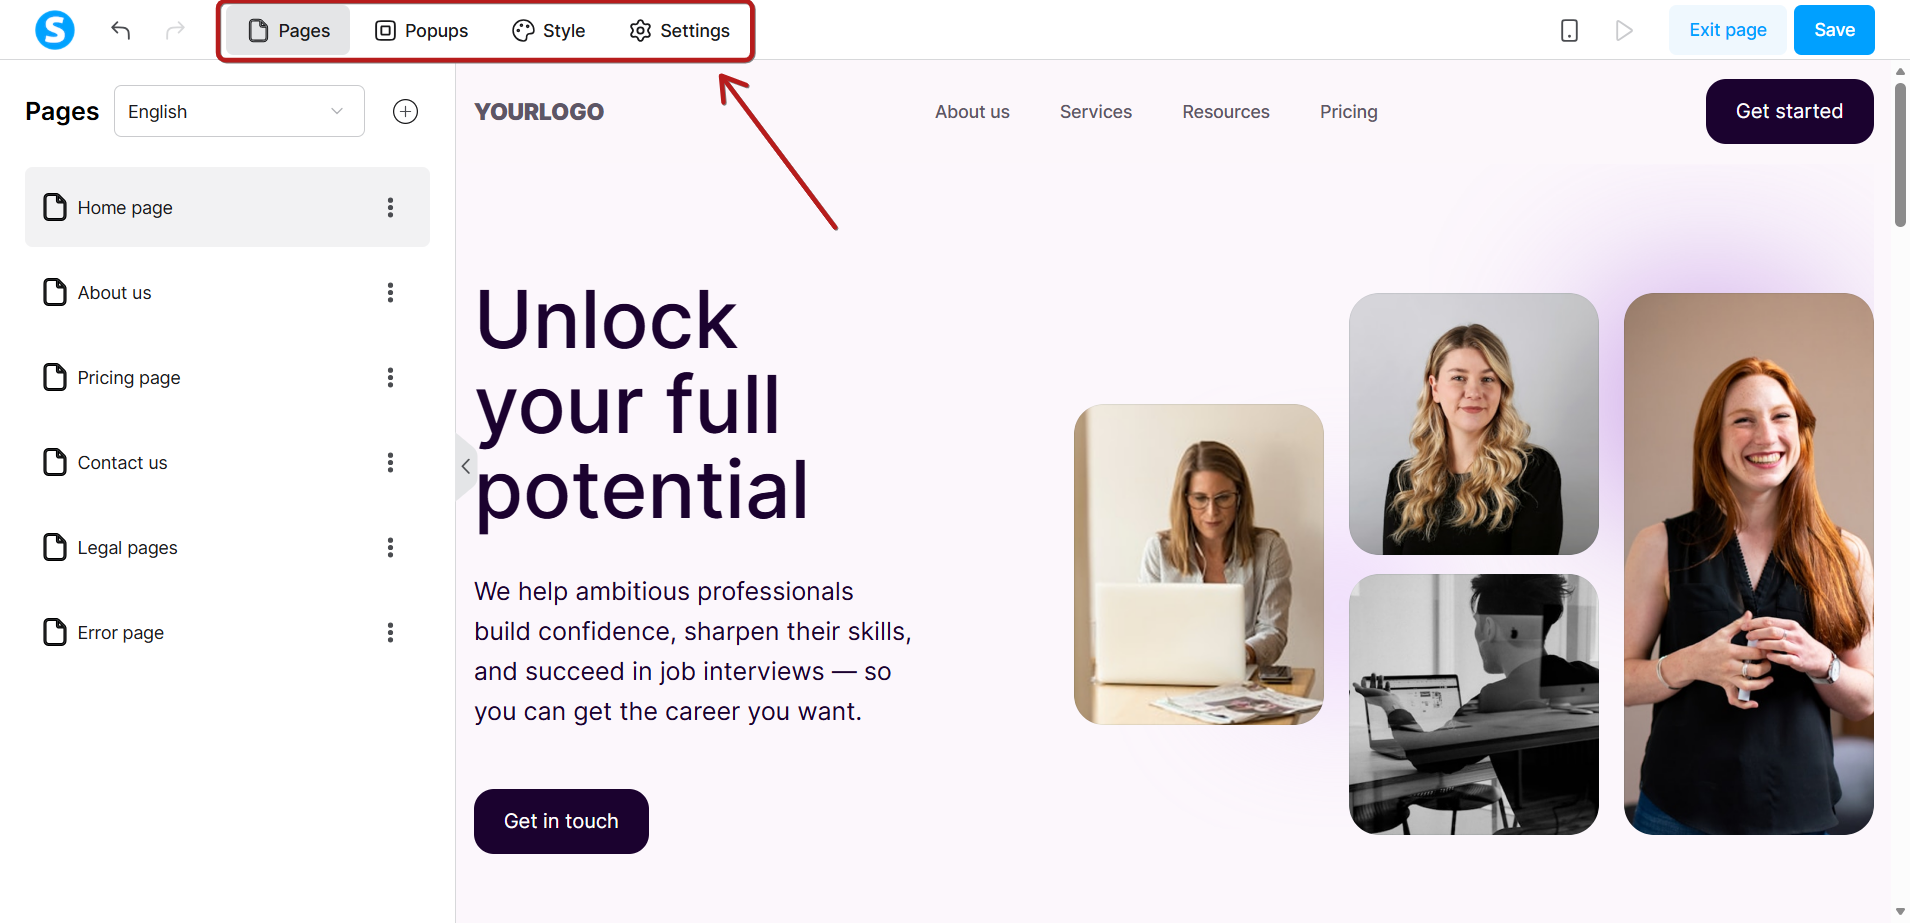Open the English language dropdown
1910x923 pixels.
click(x=239, y=111)
